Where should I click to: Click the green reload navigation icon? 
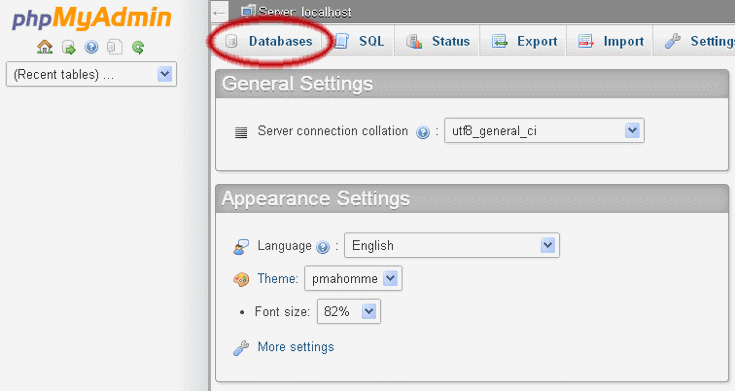point(138,47)
